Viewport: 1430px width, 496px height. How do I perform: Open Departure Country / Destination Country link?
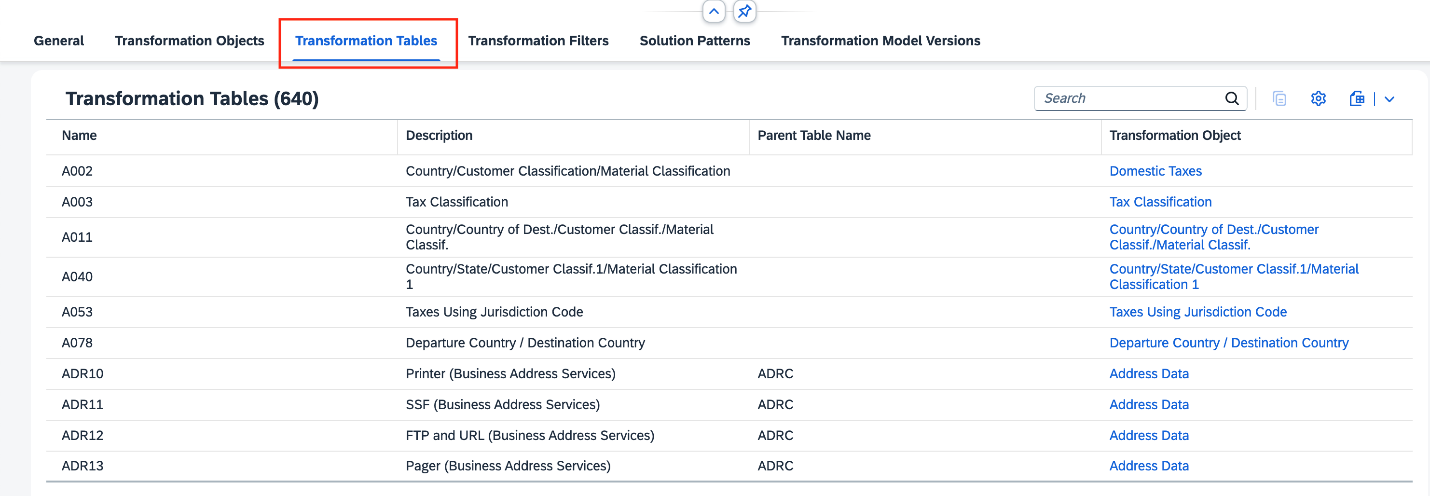pos(1229,343)
